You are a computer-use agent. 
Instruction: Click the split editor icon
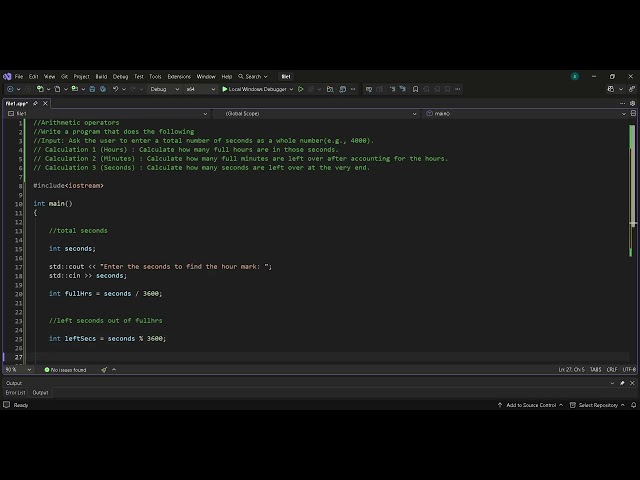pos(633,113)
